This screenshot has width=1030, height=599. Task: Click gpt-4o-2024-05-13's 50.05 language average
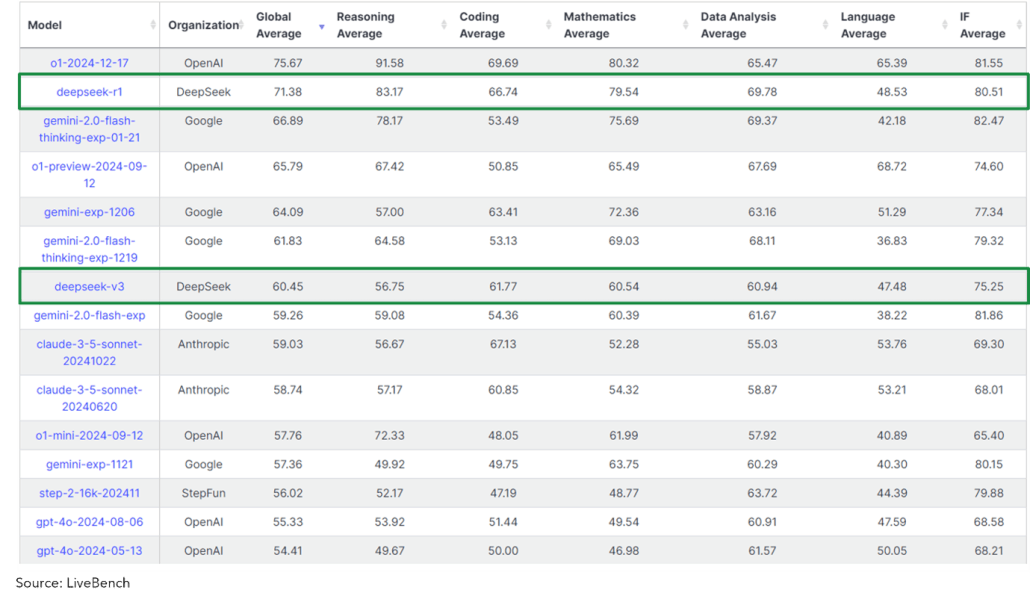(x=892, y=551)
